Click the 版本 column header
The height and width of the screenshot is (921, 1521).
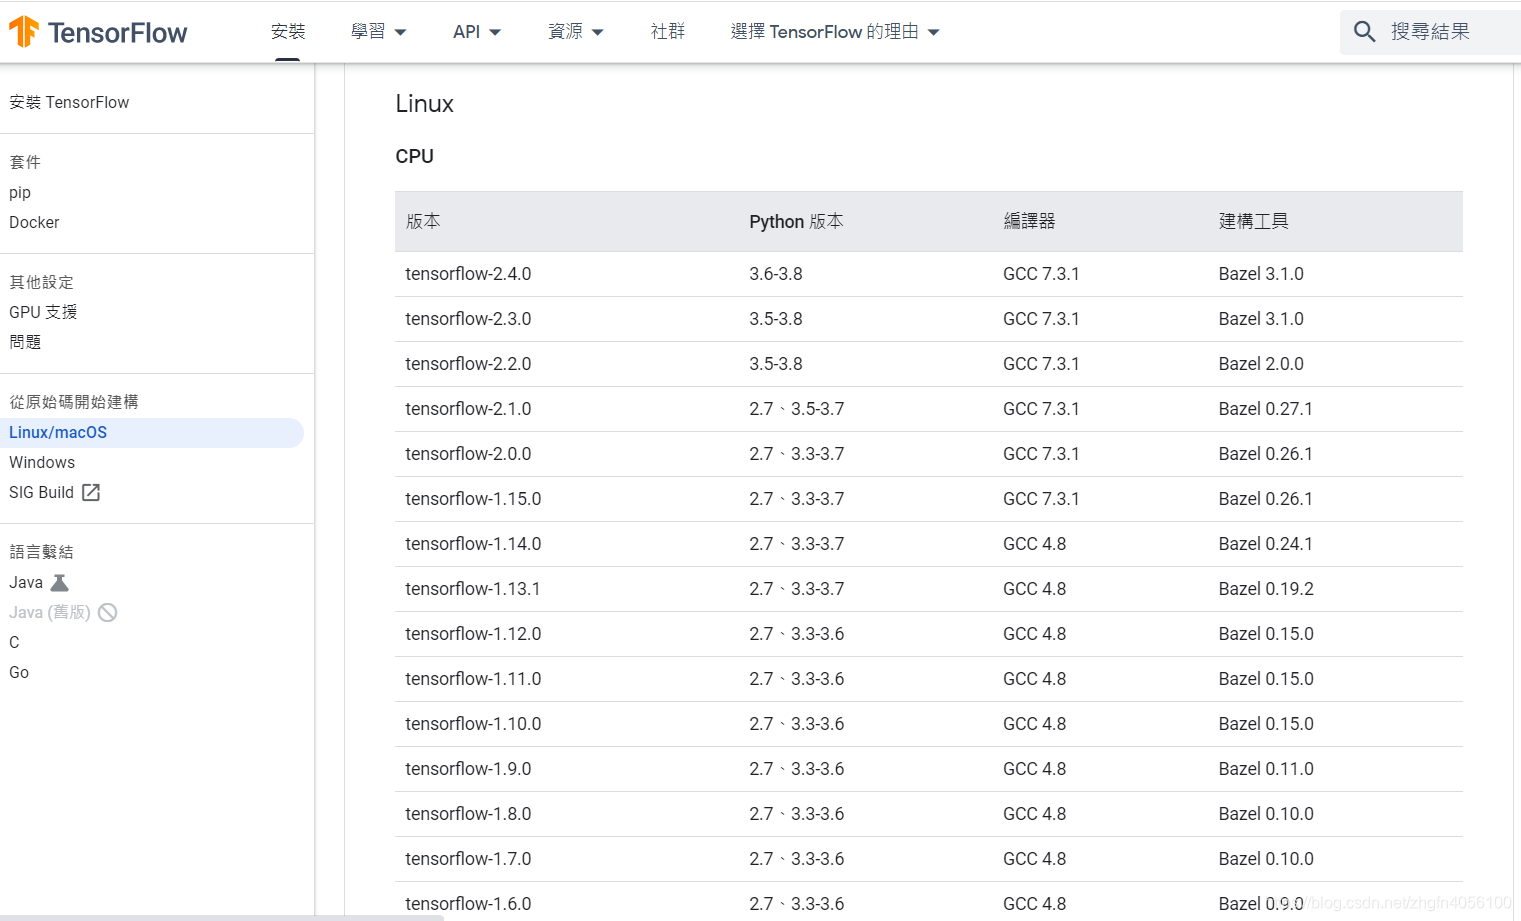tap(423, 221)
